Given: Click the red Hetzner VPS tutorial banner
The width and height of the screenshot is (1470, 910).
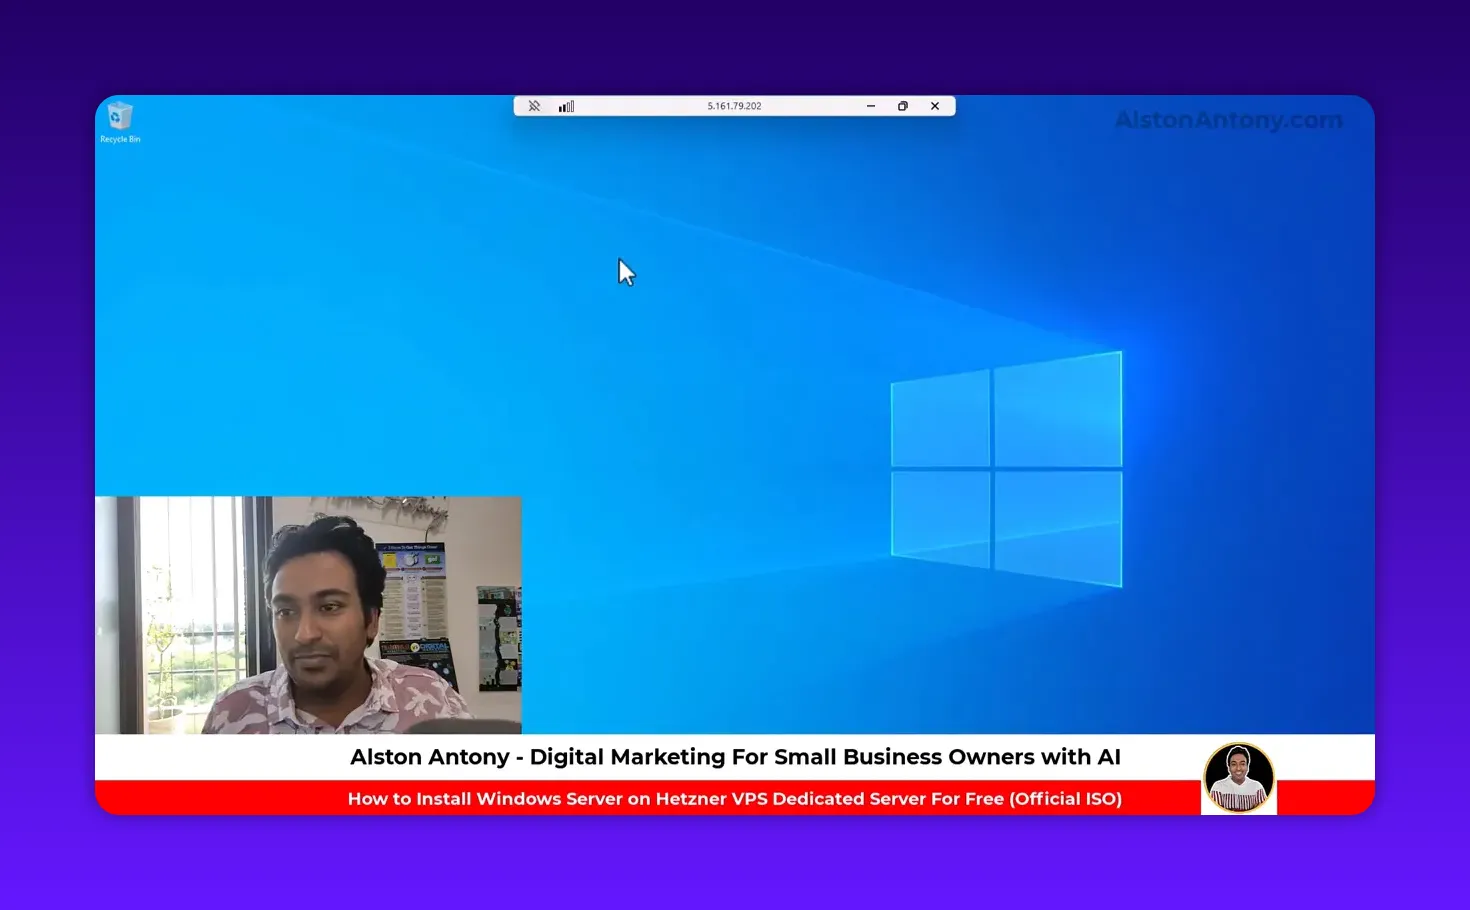Looking at the screenshot, I should pos(735,798).
